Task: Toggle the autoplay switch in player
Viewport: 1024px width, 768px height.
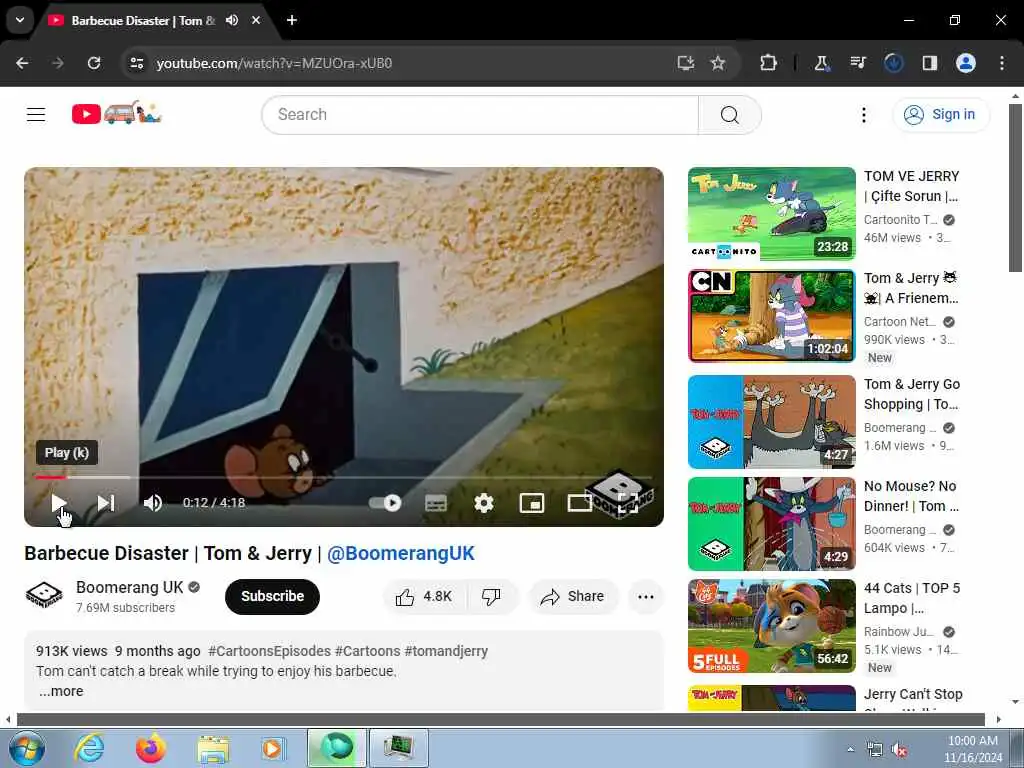Action: [385, 503]
